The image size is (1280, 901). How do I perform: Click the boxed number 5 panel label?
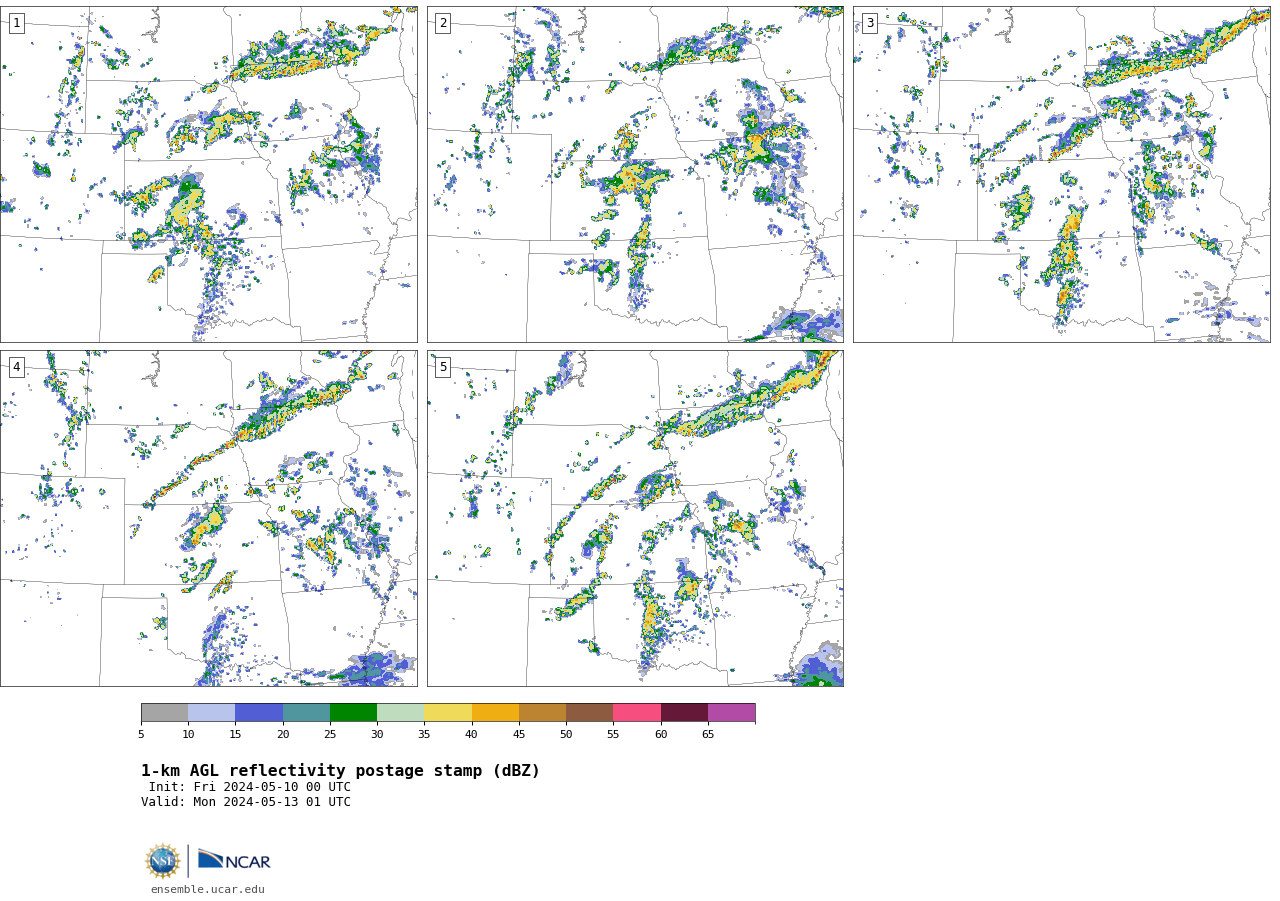click(x=443, y=367)
